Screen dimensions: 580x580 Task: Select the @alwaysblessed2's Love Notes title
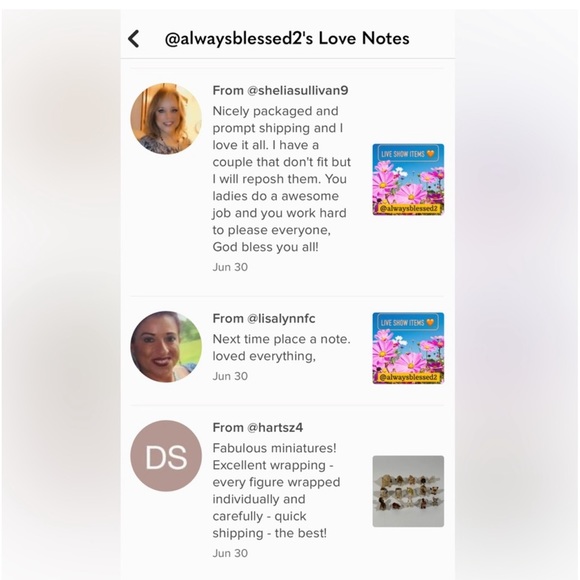[287, 38]
